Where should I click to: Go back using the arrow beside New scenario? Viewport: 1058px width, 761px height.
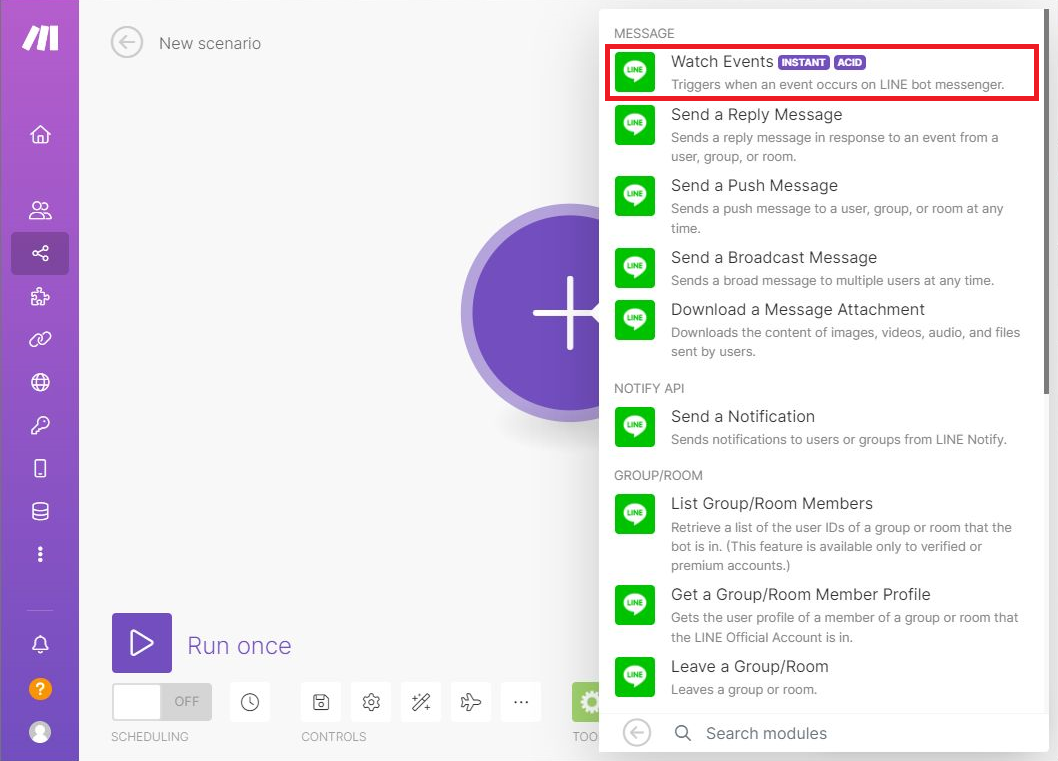[x=127, y=43]
